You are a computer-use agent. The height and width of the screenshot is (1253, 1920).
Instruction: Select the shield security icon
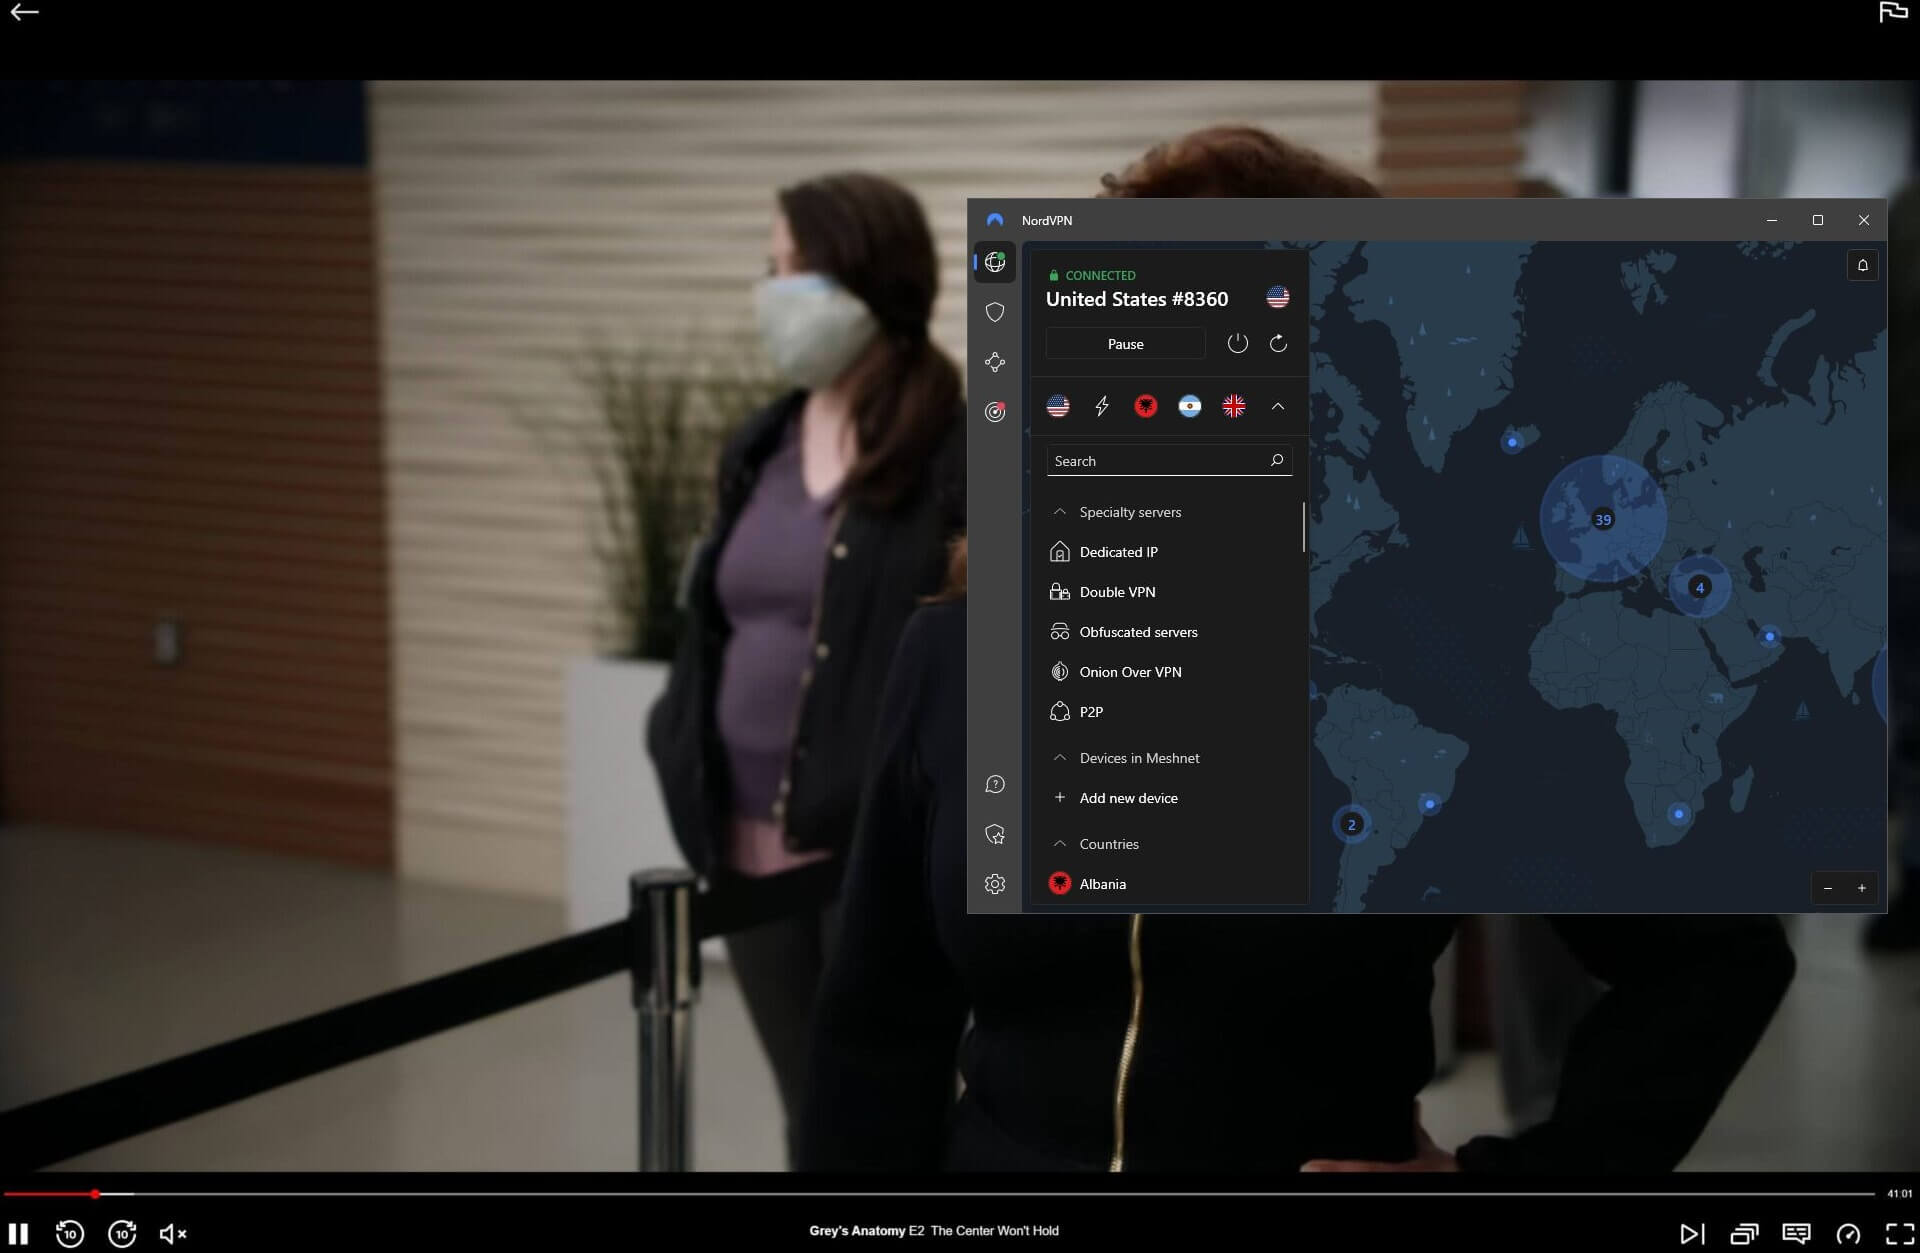click(x=995, y=311)
